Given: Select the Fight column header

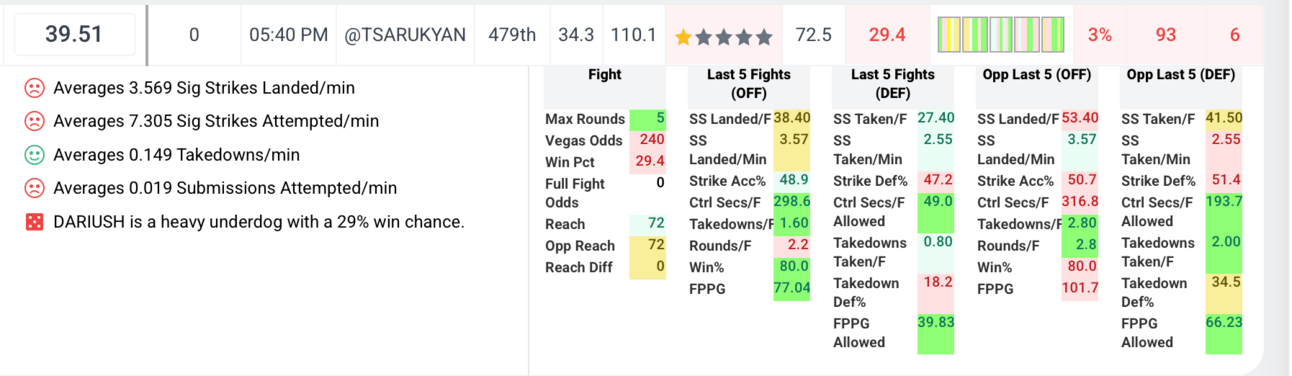Looking at the screenshot, I should (605, 74).
